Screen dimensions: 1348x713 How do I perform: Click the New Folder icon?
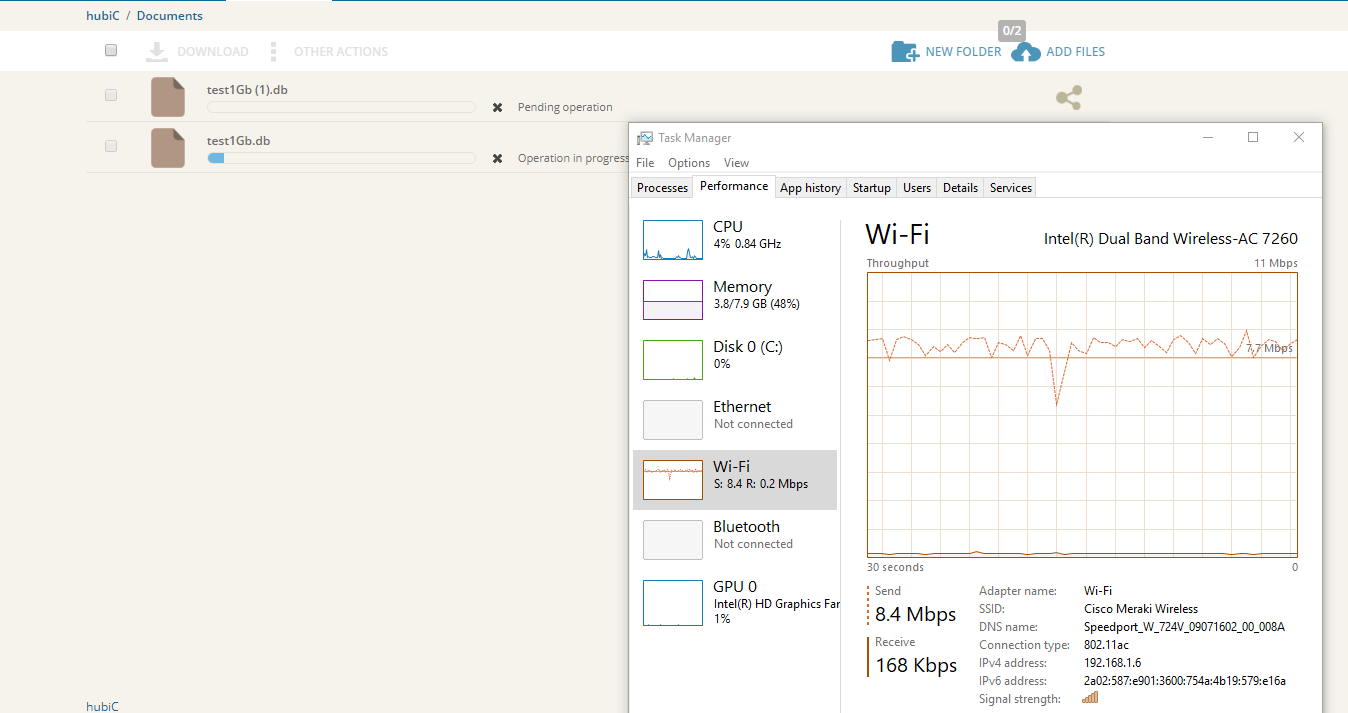(x=905, y=52)
